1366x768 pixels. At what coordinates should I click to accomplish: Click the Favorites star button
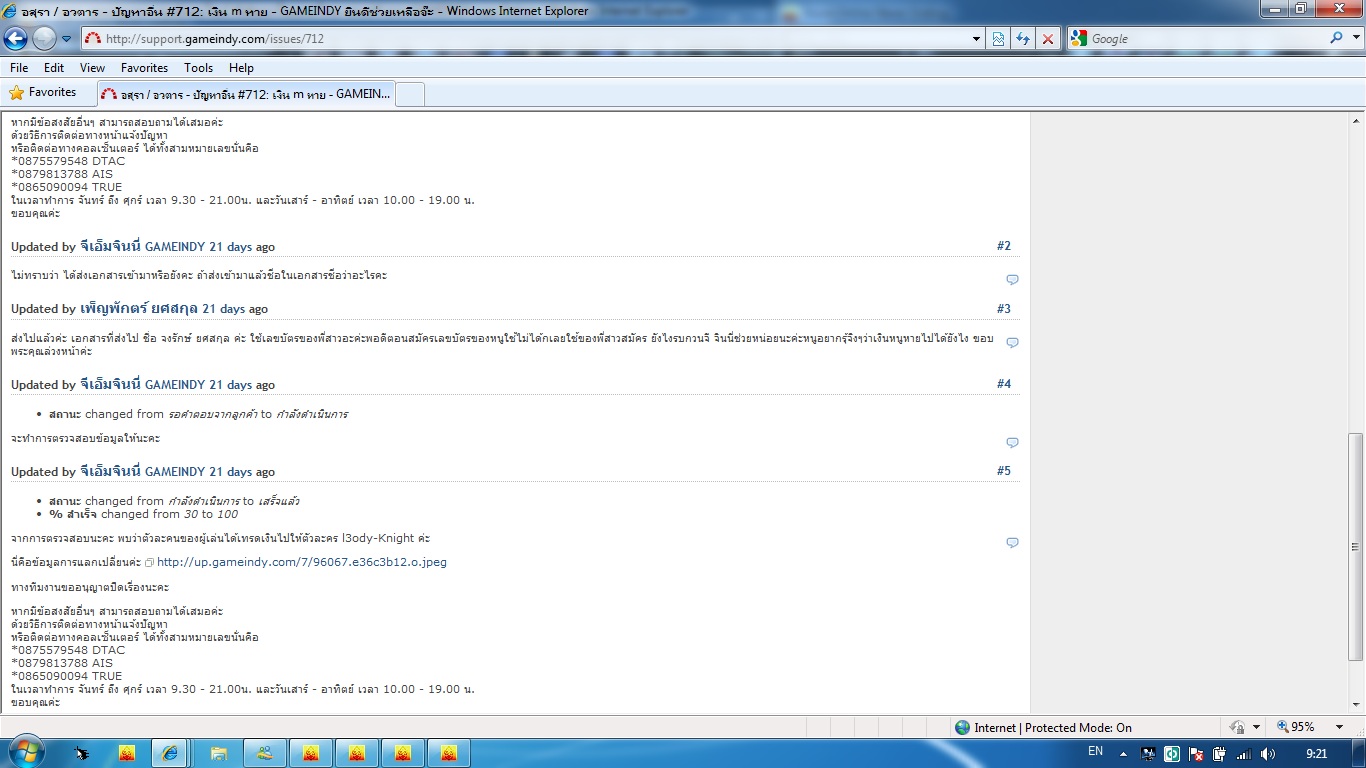pyautogui.click(x=43, y=92)
